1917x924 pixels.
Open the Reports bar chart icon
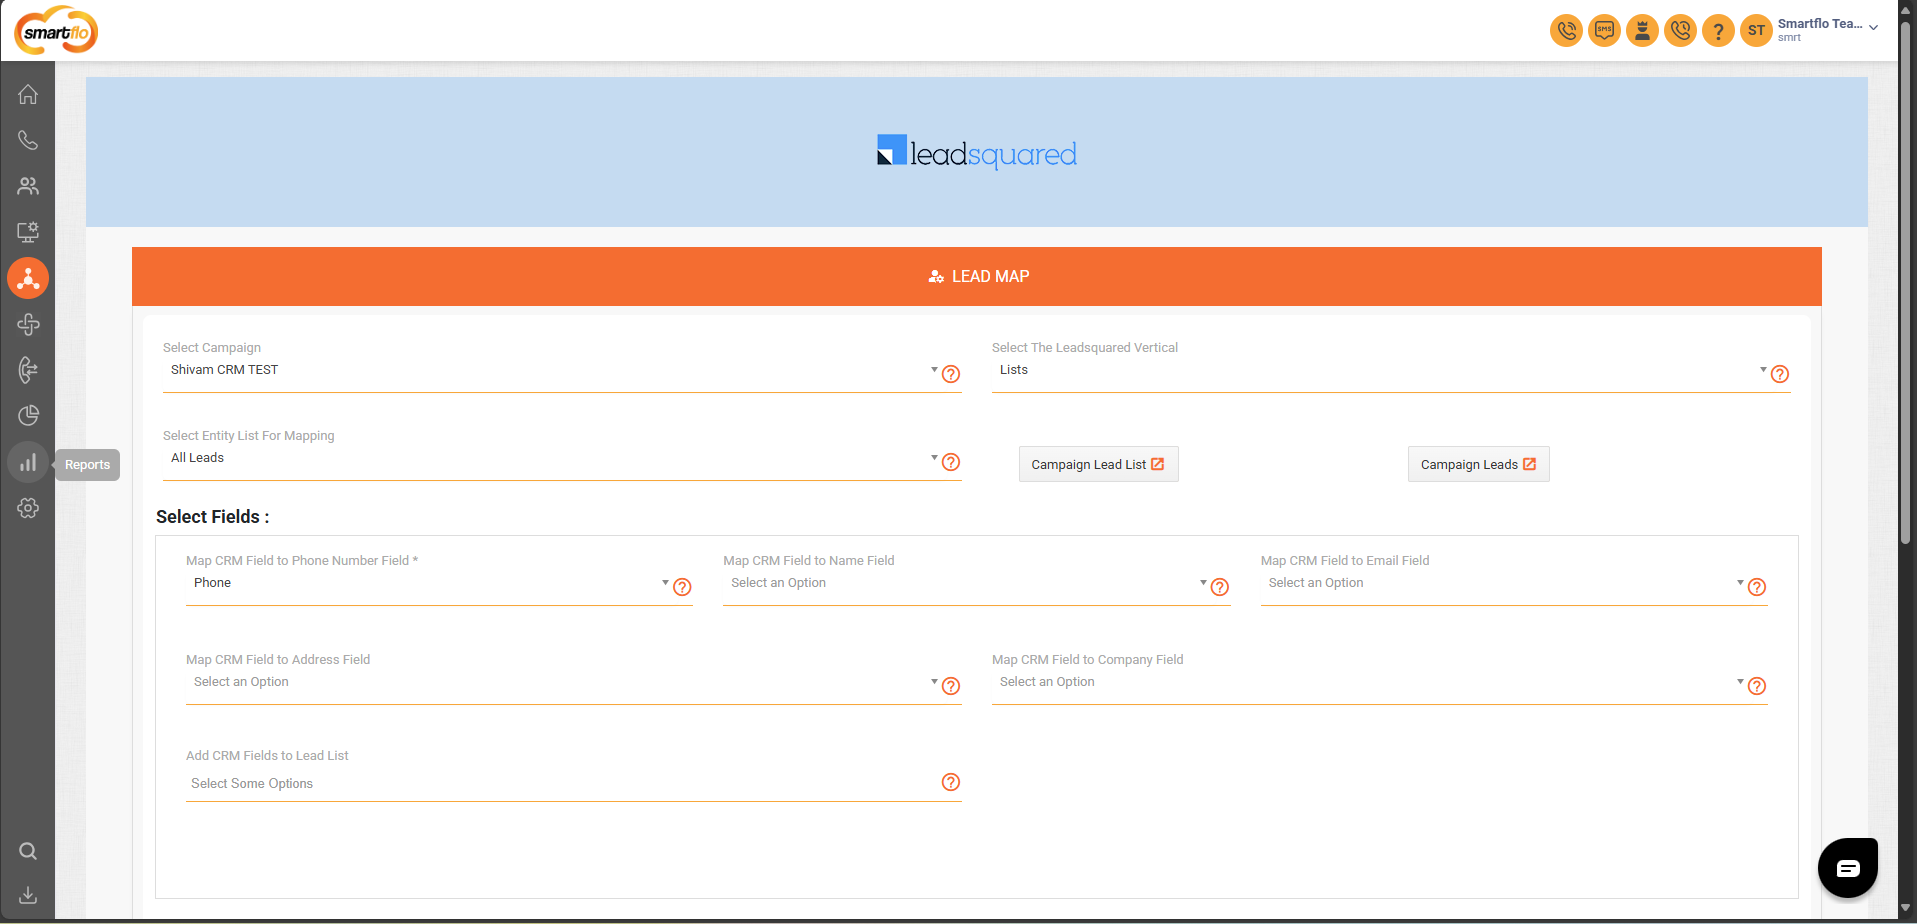[28, 463]
